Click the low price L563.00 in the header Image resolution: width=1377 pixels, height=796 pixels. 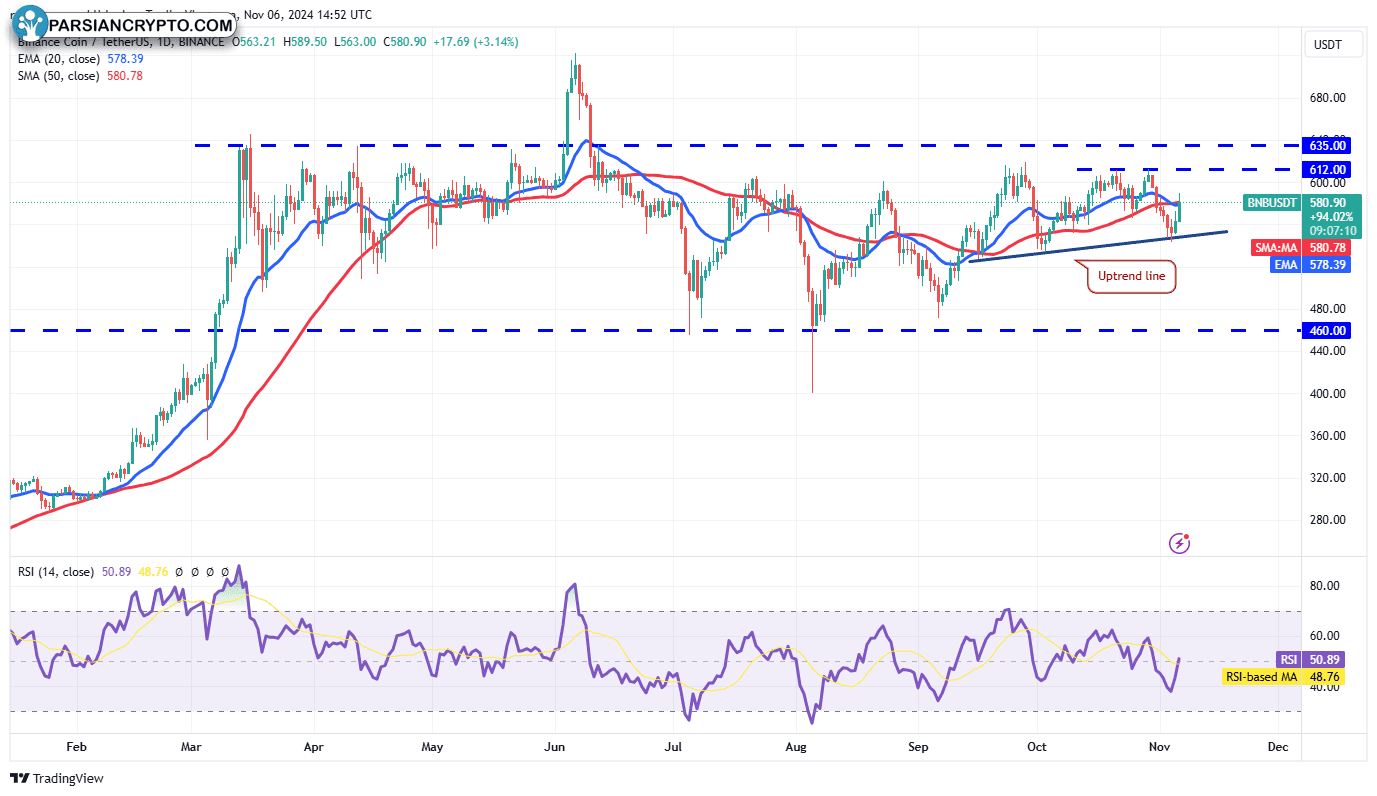click(356, 42)
